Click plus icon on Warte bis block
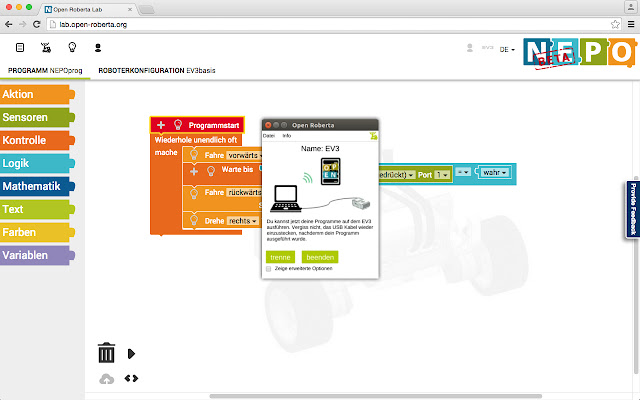 (194, 171)
